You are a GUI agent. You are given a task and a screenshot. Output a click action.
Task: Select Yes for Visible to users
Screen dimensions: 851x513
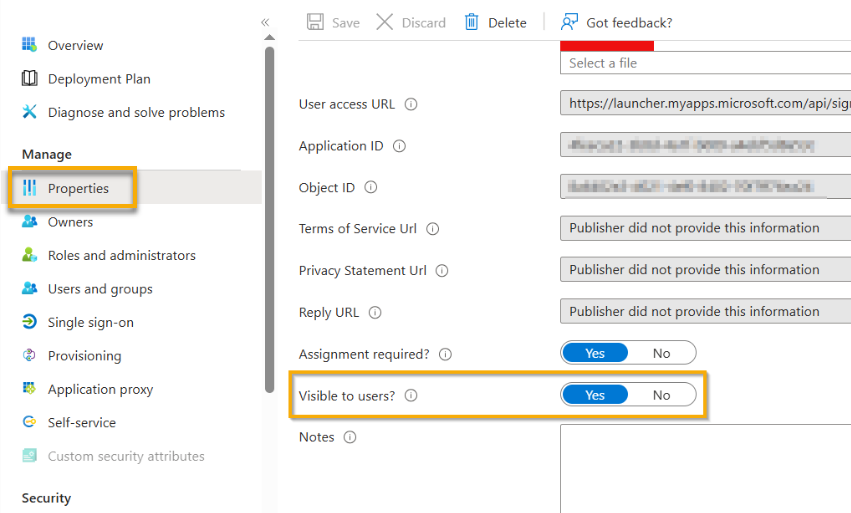point(595,395)
